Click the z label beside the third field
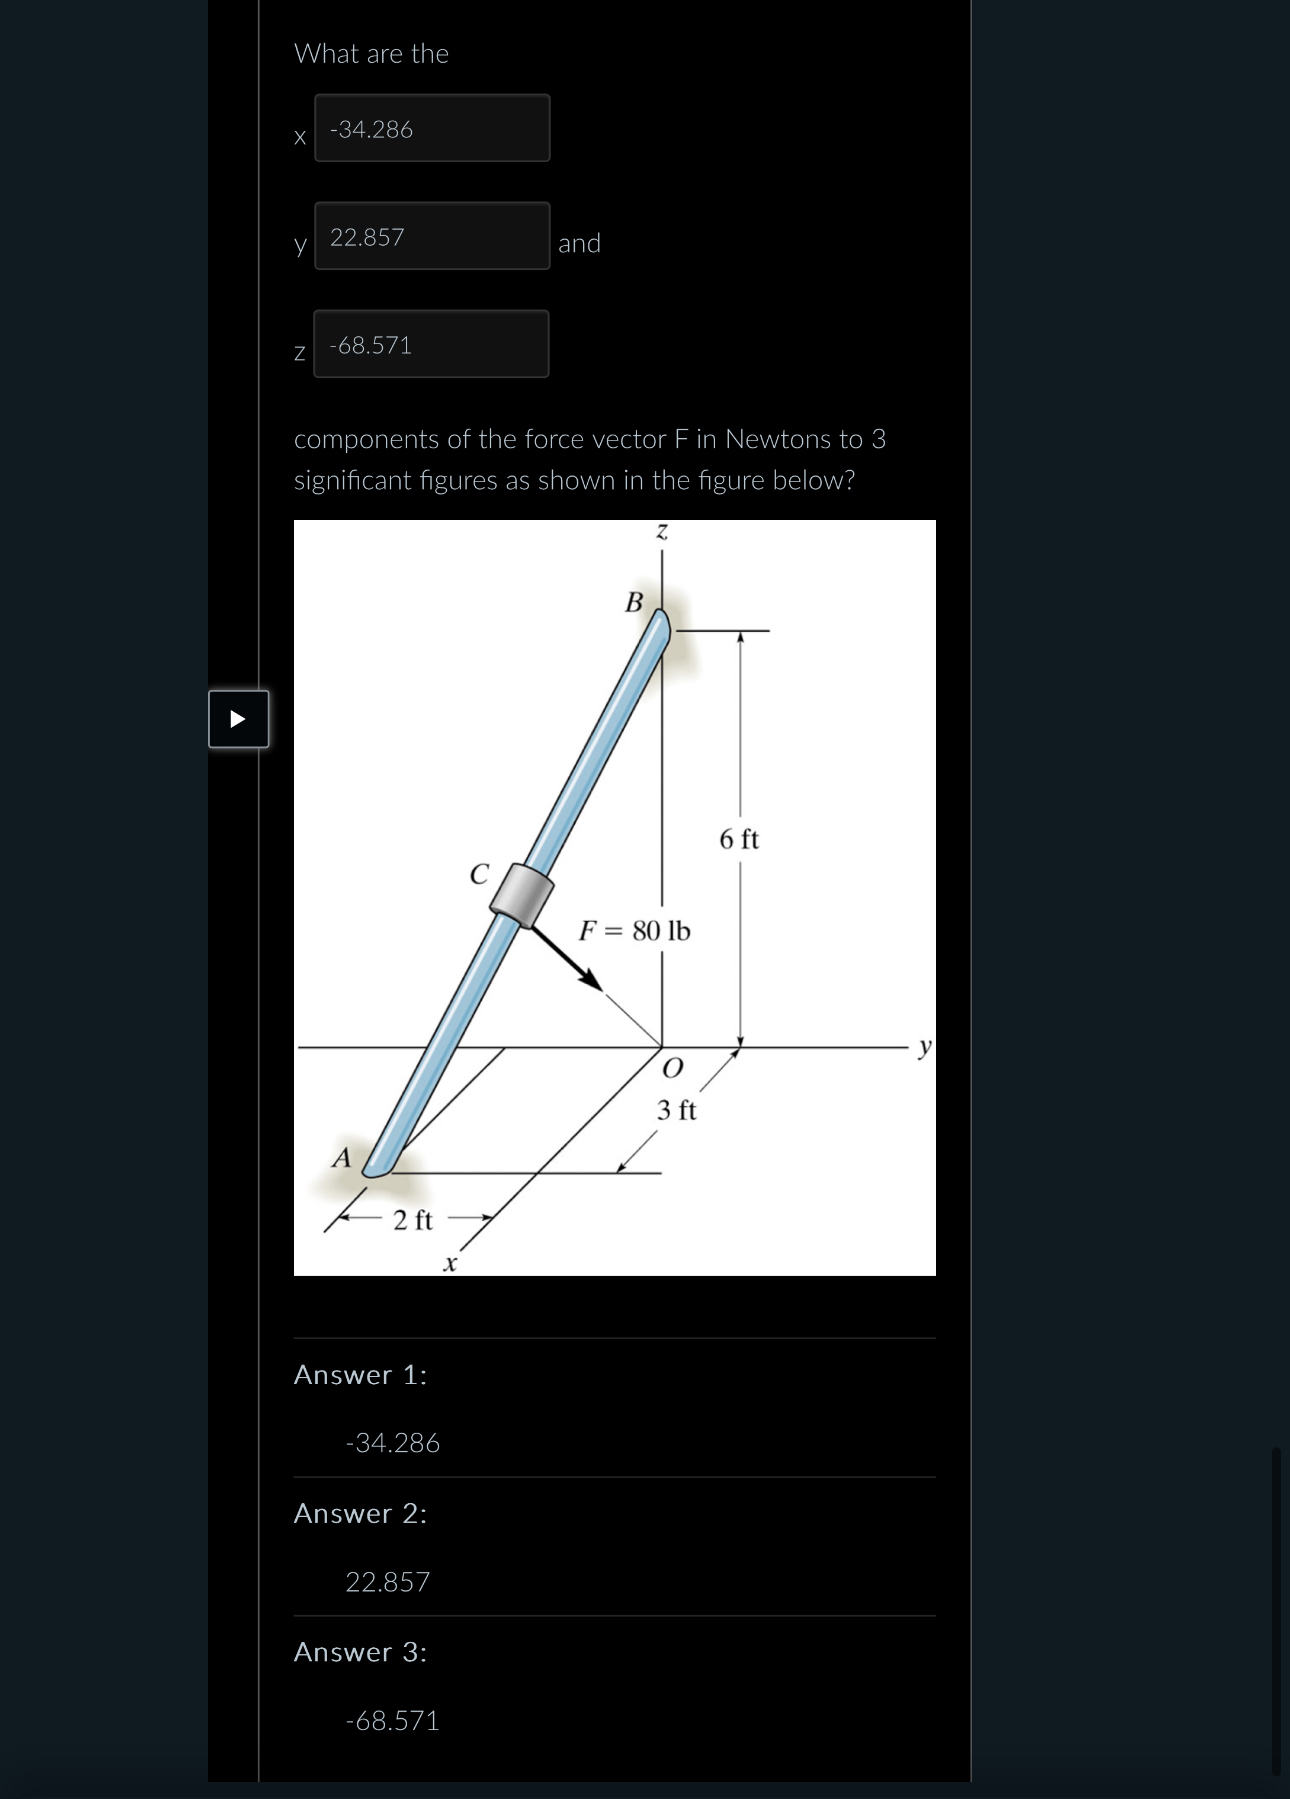Image resolution: width=1290 pixels, height=1799 pixels. pos(298,353)
